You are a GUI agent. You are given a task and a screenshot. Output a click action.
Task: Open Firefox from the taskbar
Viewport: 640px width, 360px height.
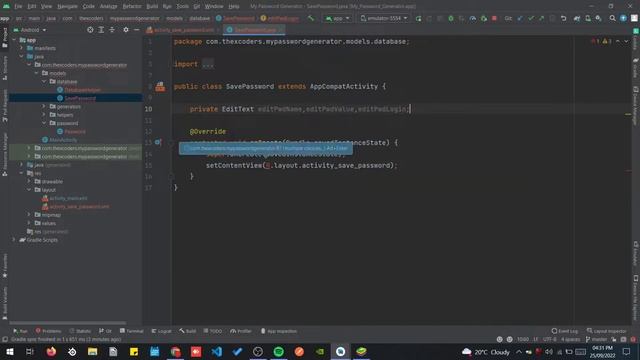(51, 351)
